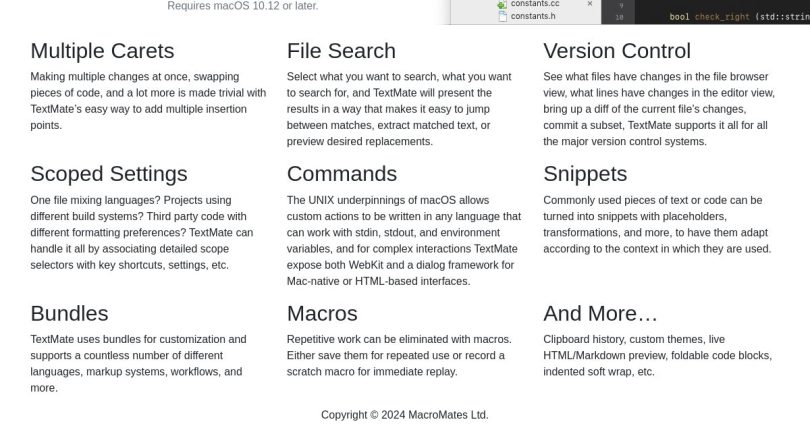
Task: Click the MacroMates Ltd. copyright notice
Action: tap(404, 415)
